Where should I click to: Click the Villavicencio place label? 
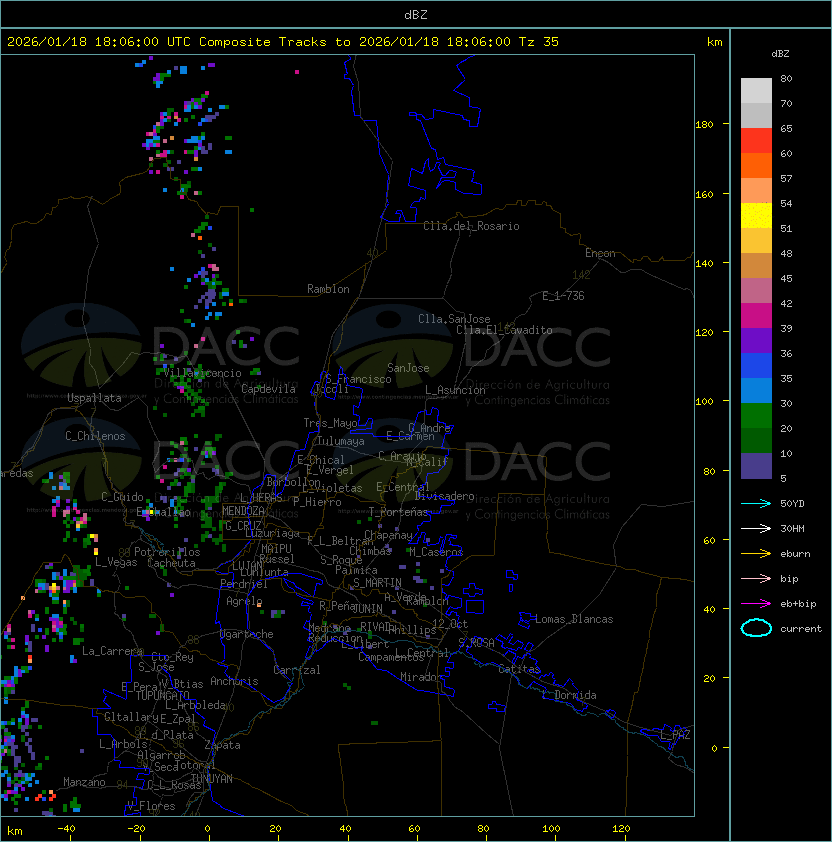pyautogui.click(x=202, y=373)
